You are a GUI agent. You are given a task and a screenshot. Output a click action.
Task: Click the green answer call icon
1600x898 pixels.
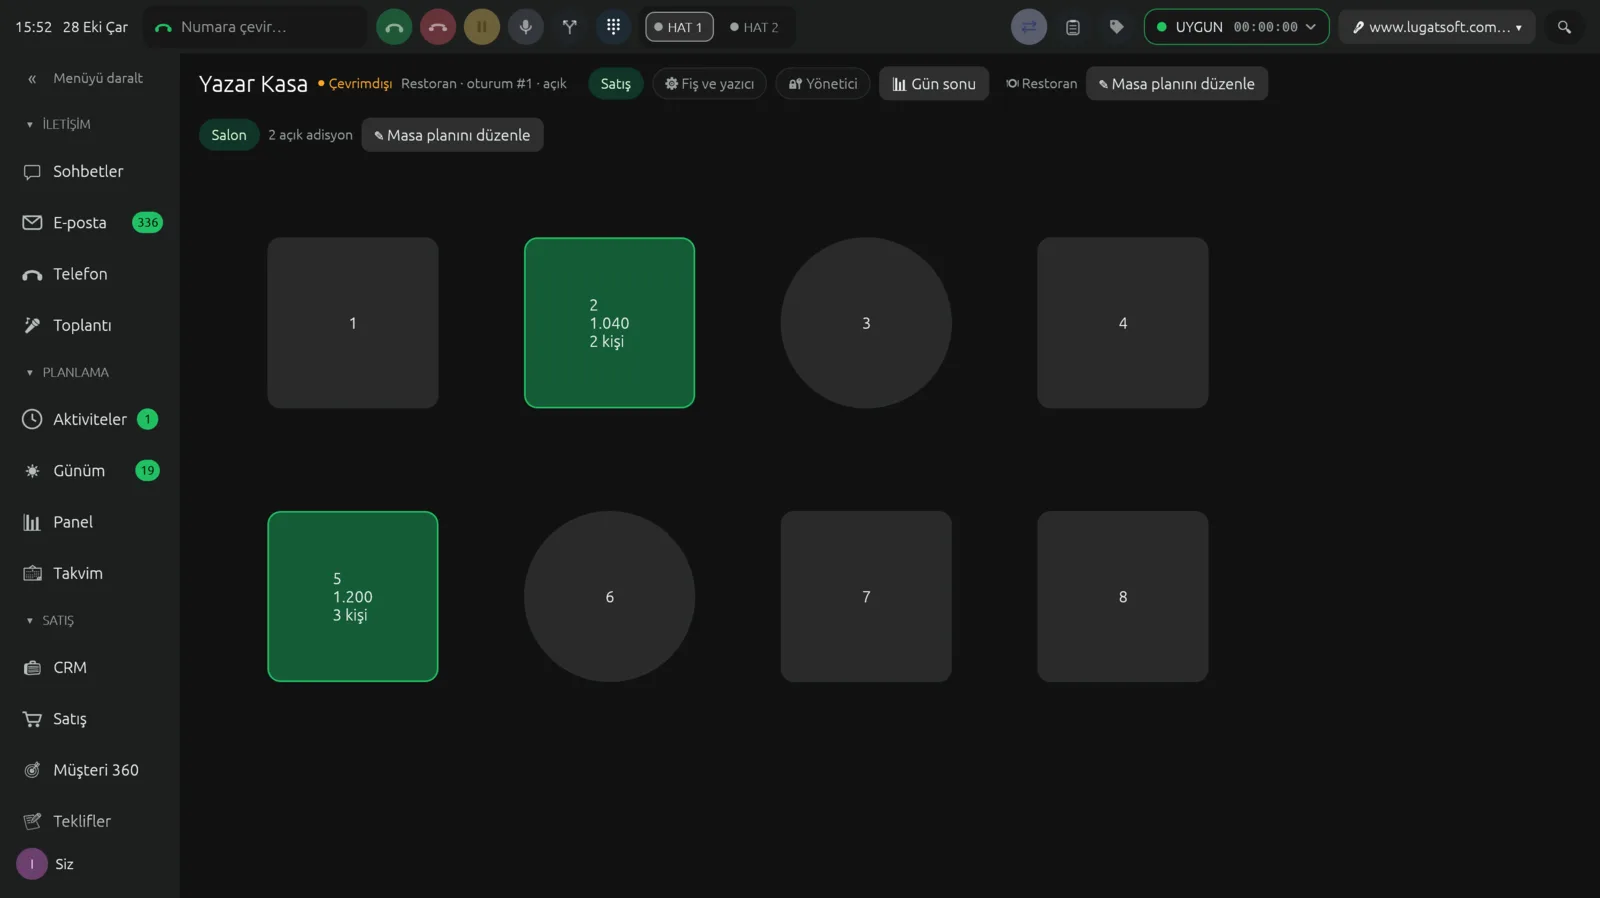pos(394,27)
